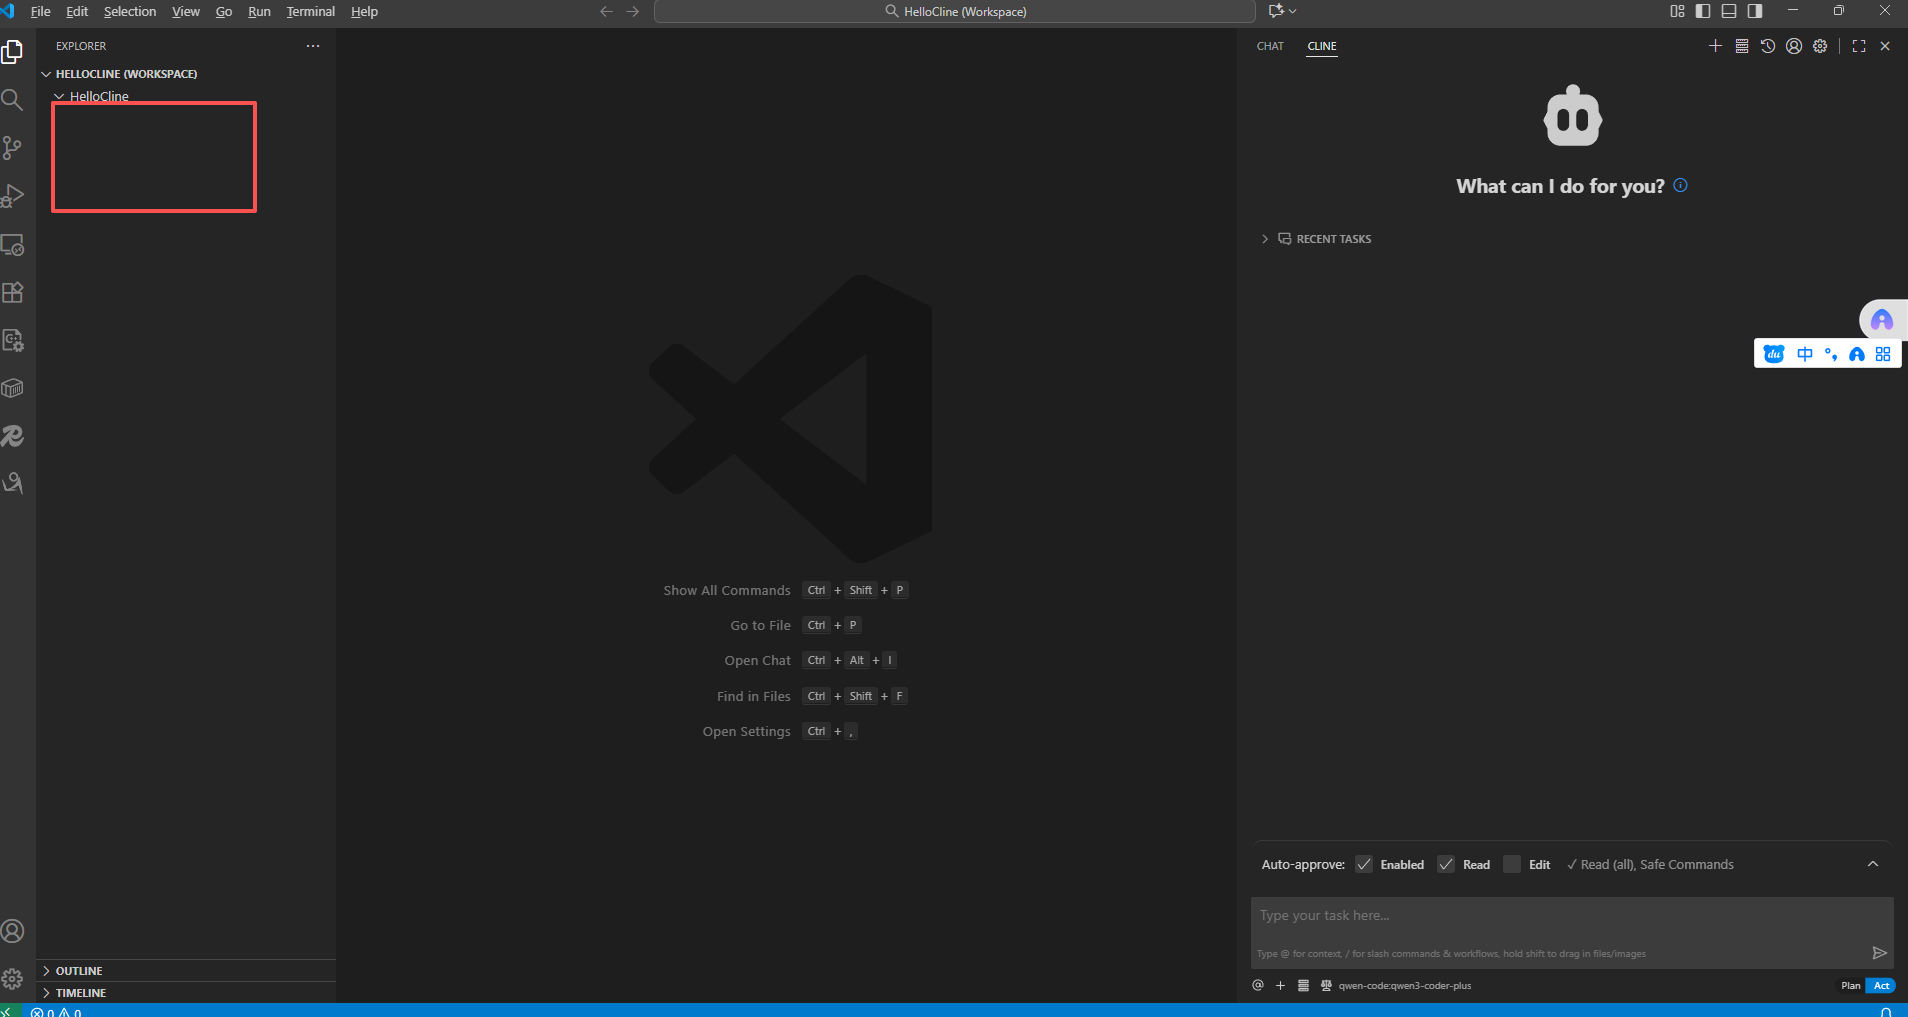This screenshot has width=1908, height=1017.
Task: Maximize the Cline panel size
Action: [x=1859, y=46]
